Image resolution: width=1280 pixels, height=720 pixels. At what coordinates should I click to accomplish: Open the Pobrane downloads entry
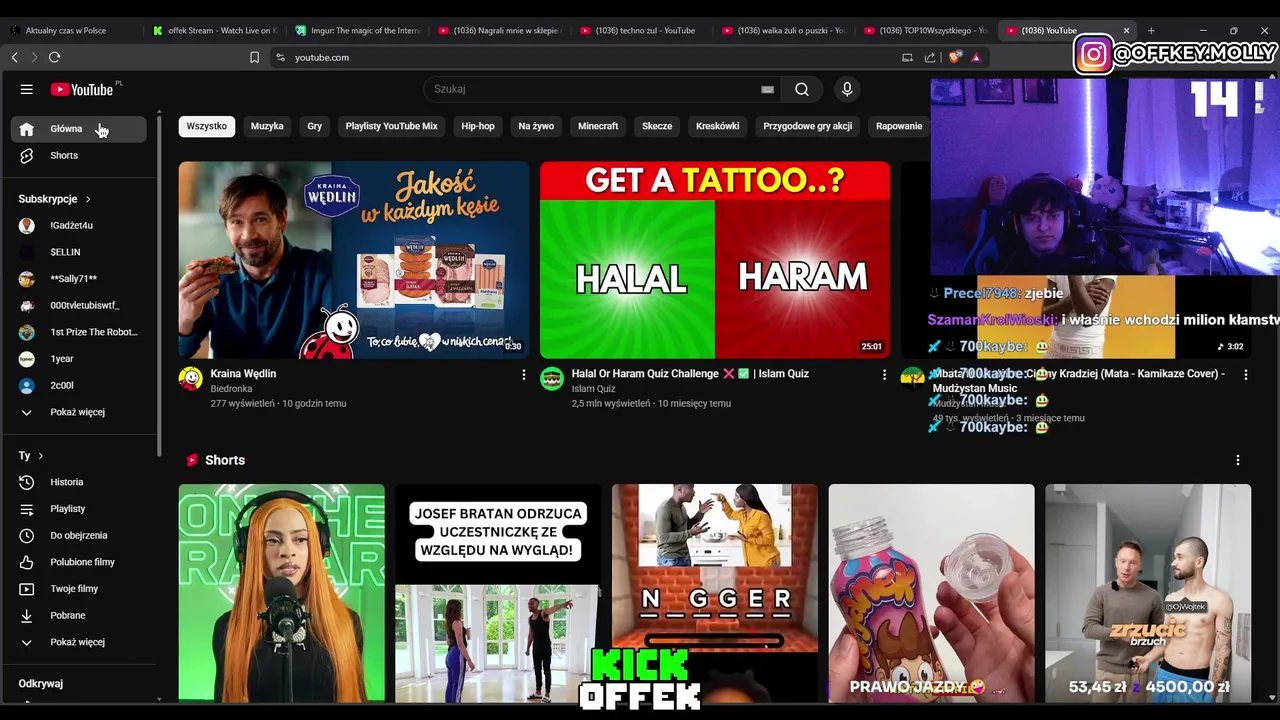[79, 615]
